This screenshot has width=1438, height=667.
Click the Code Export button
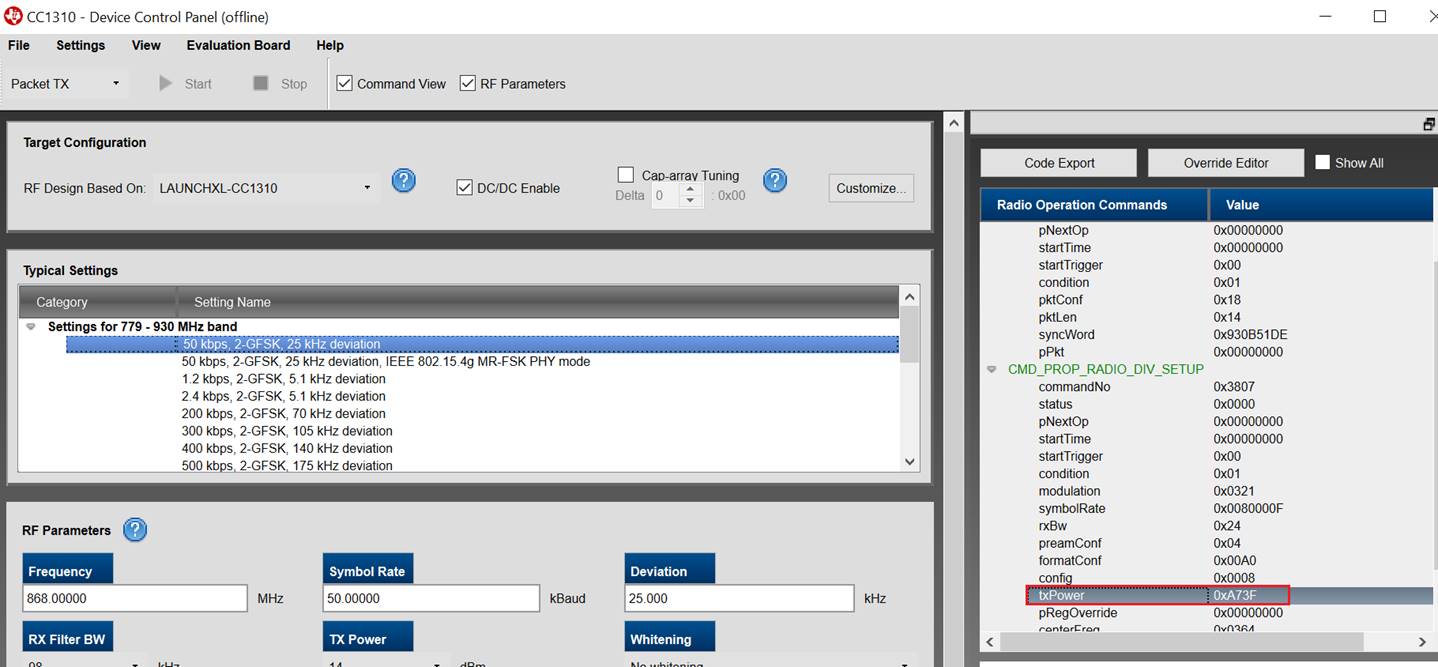1059,163
